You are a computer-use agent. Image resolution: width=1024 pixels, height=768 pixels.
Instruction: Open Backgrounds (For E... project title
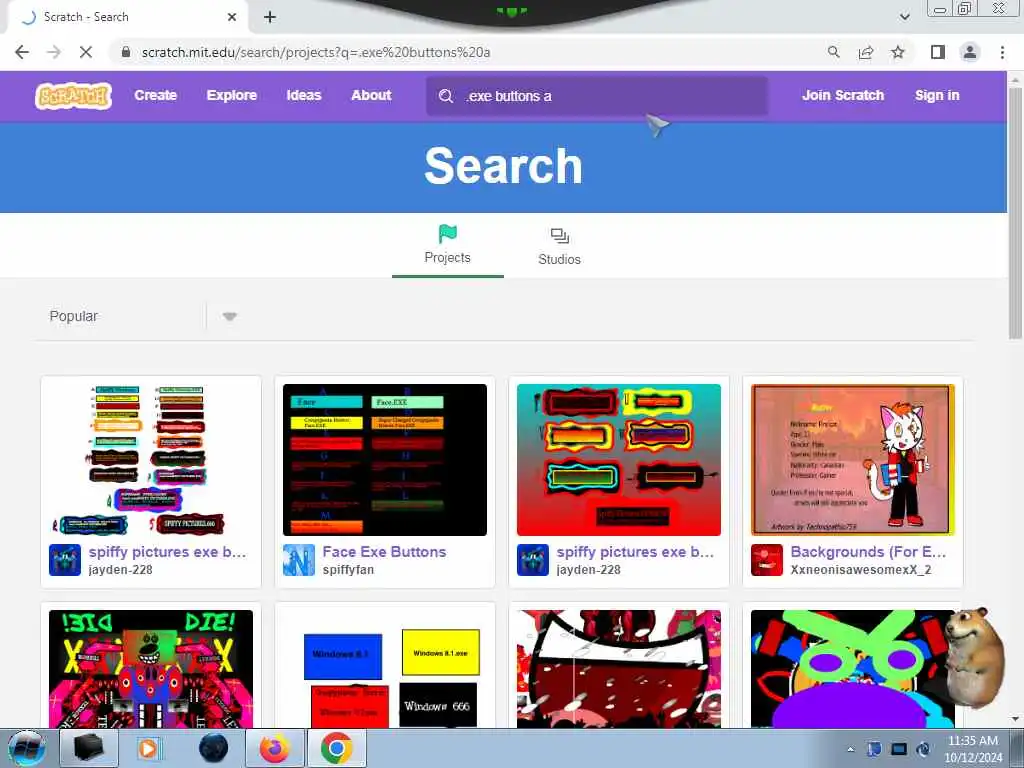pyautogui.click(x=868, y=552)
